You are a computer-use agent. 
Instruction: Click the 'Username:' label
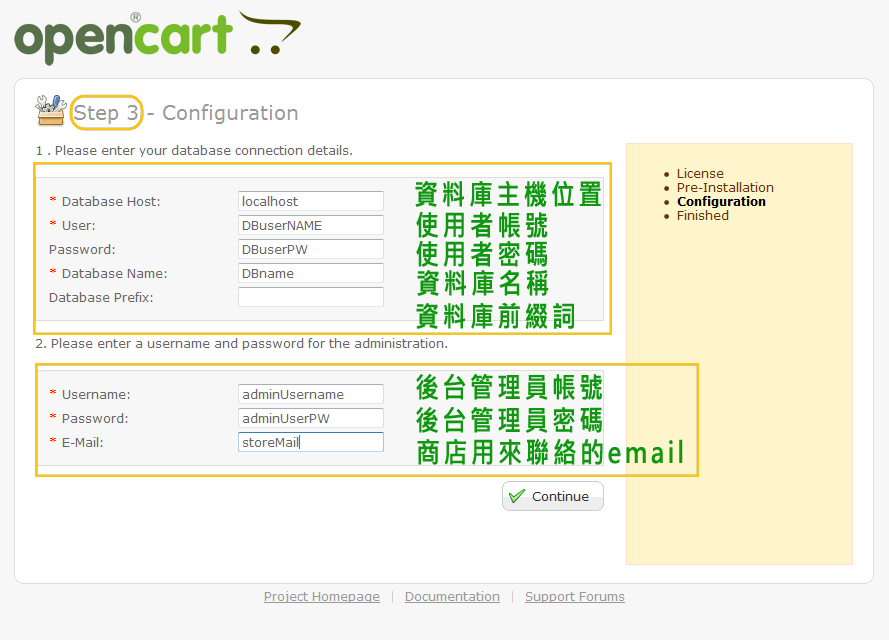click(x=96, y=394)
